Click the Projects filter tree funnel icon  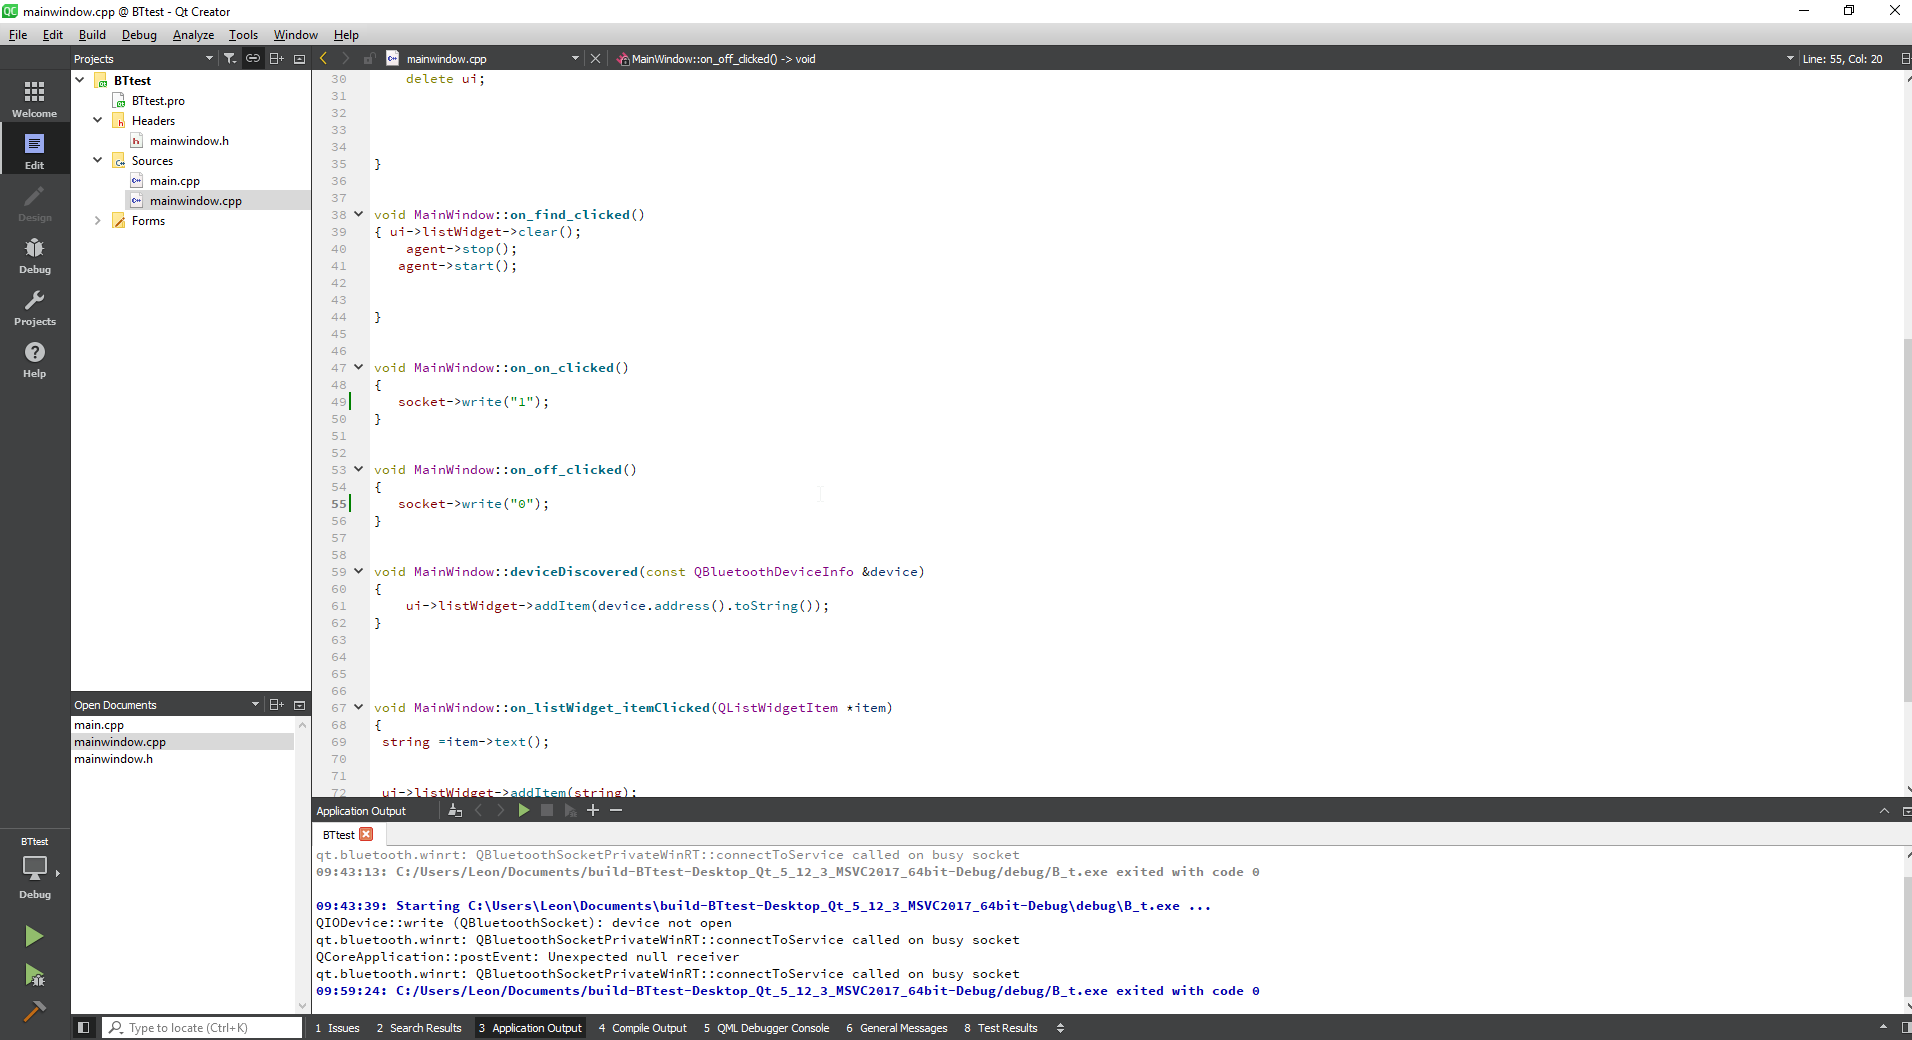click(230, 58)
